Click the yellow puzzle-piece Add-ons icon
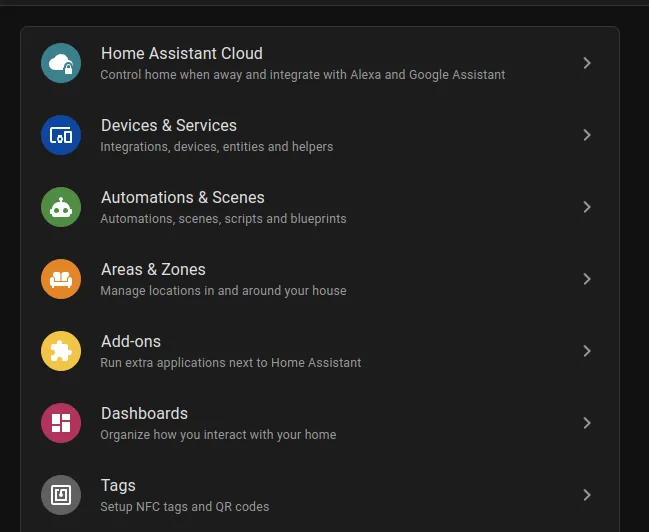The image size is (649, 532). (x=61, y=351)
